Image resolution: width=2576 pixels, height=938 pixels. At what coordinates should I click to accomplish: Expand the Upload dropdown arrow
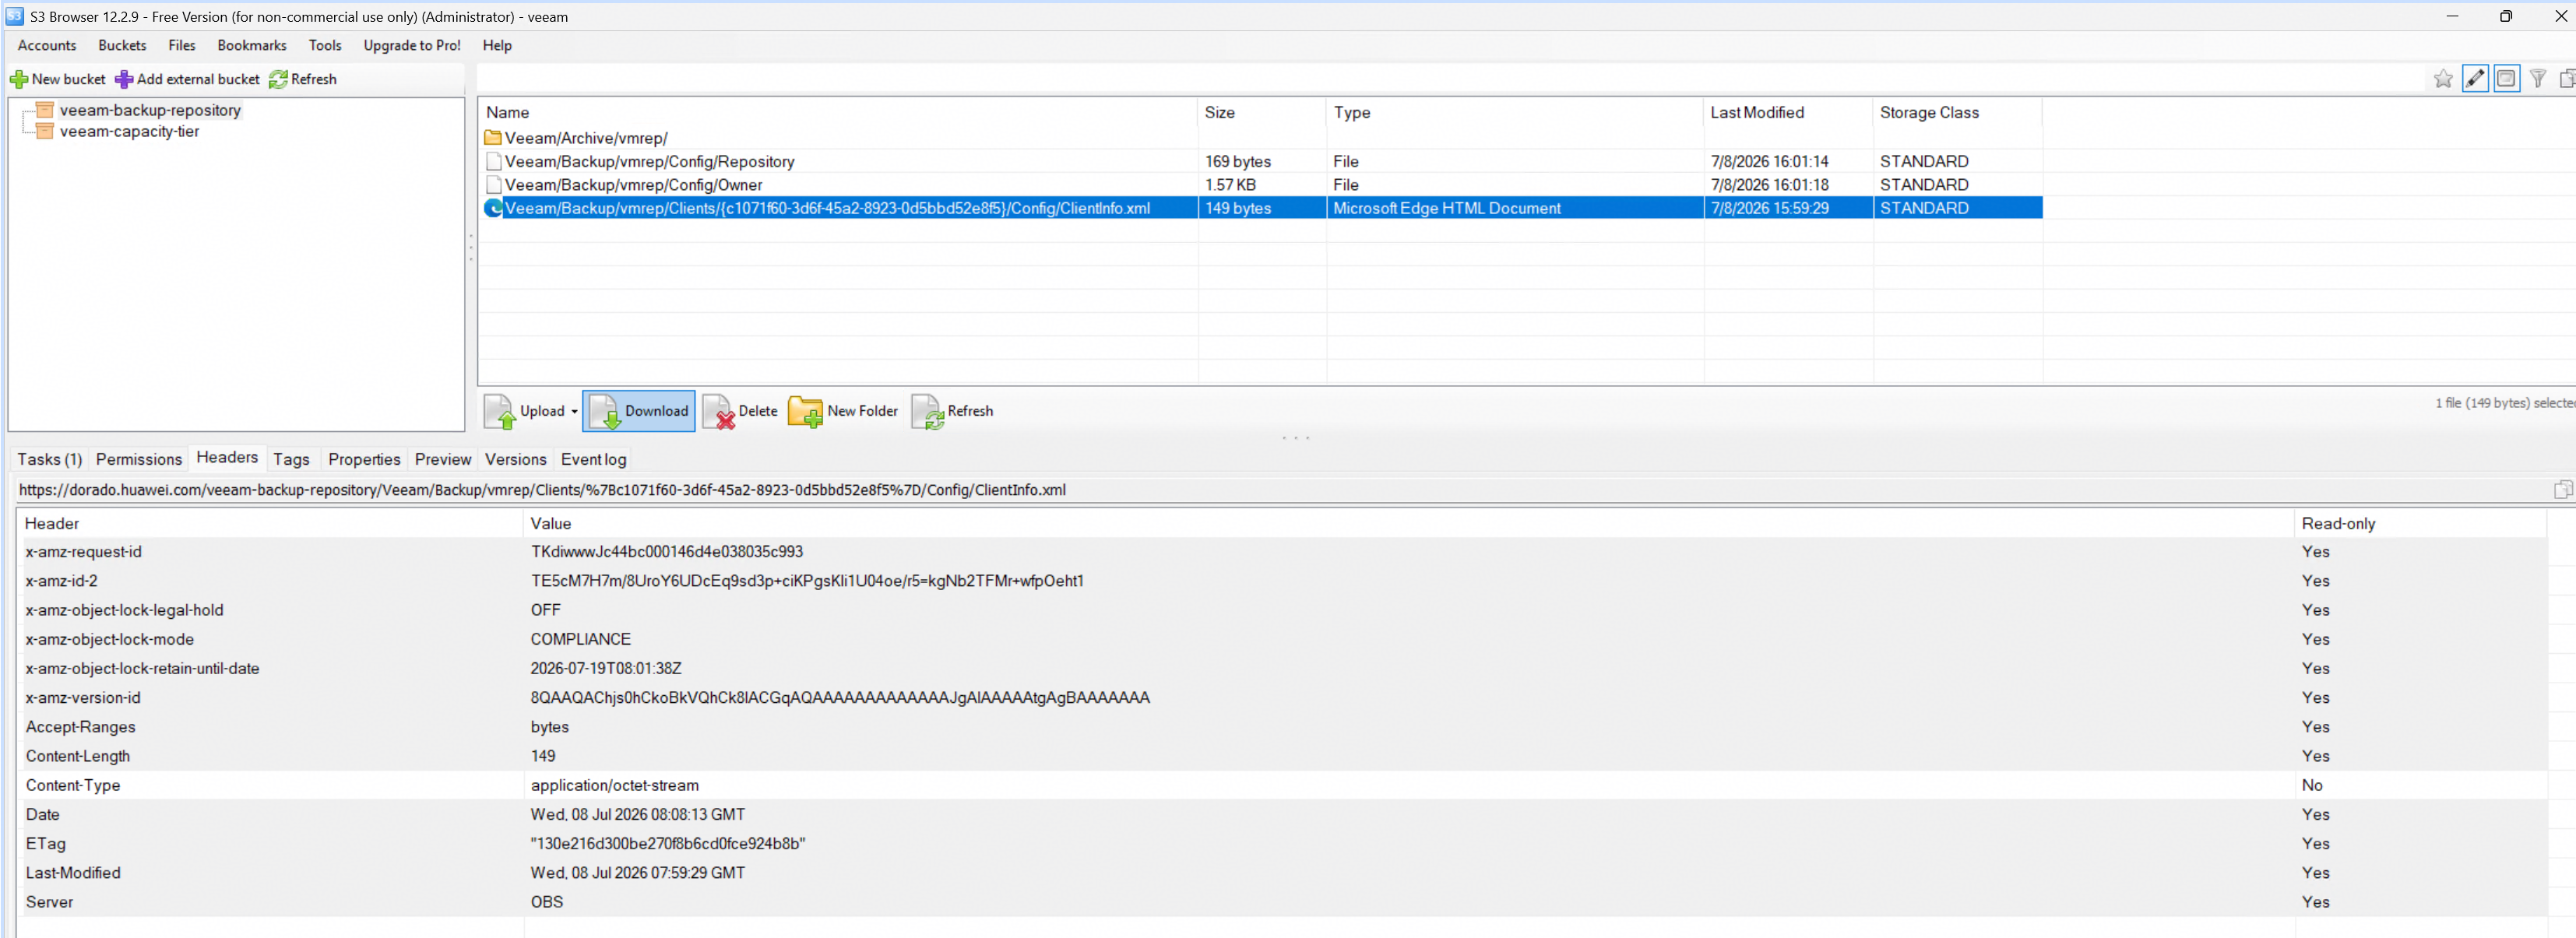pos(574,411)
